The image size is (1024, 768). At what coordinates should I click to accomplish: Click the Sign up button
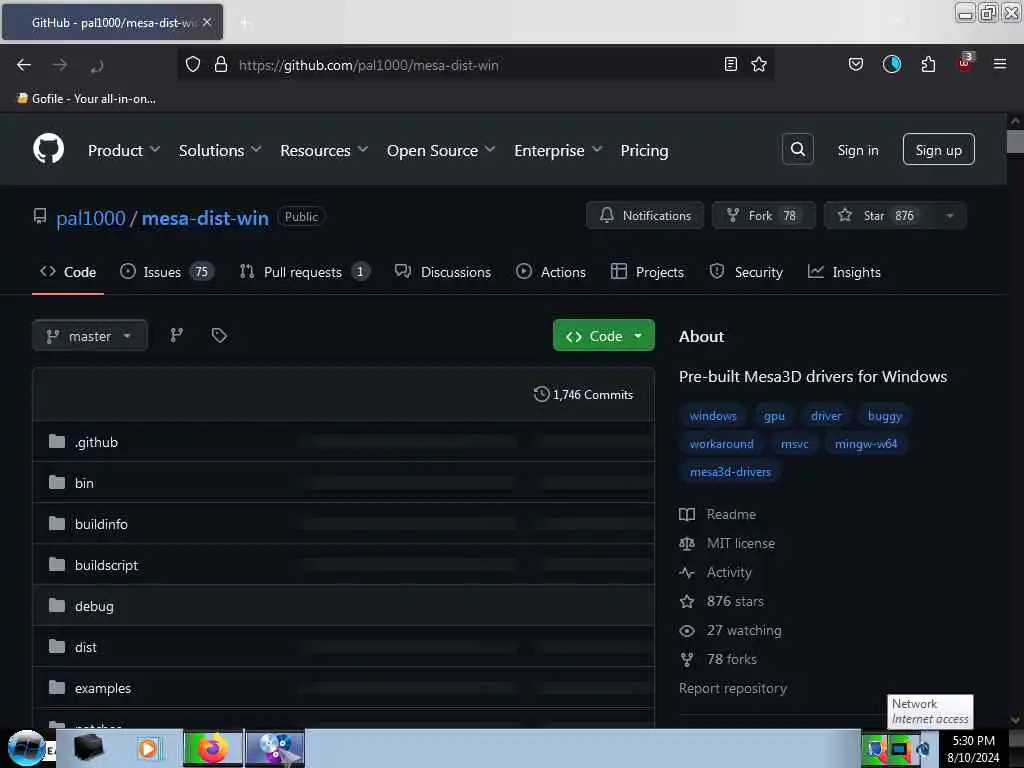(938, 150)
